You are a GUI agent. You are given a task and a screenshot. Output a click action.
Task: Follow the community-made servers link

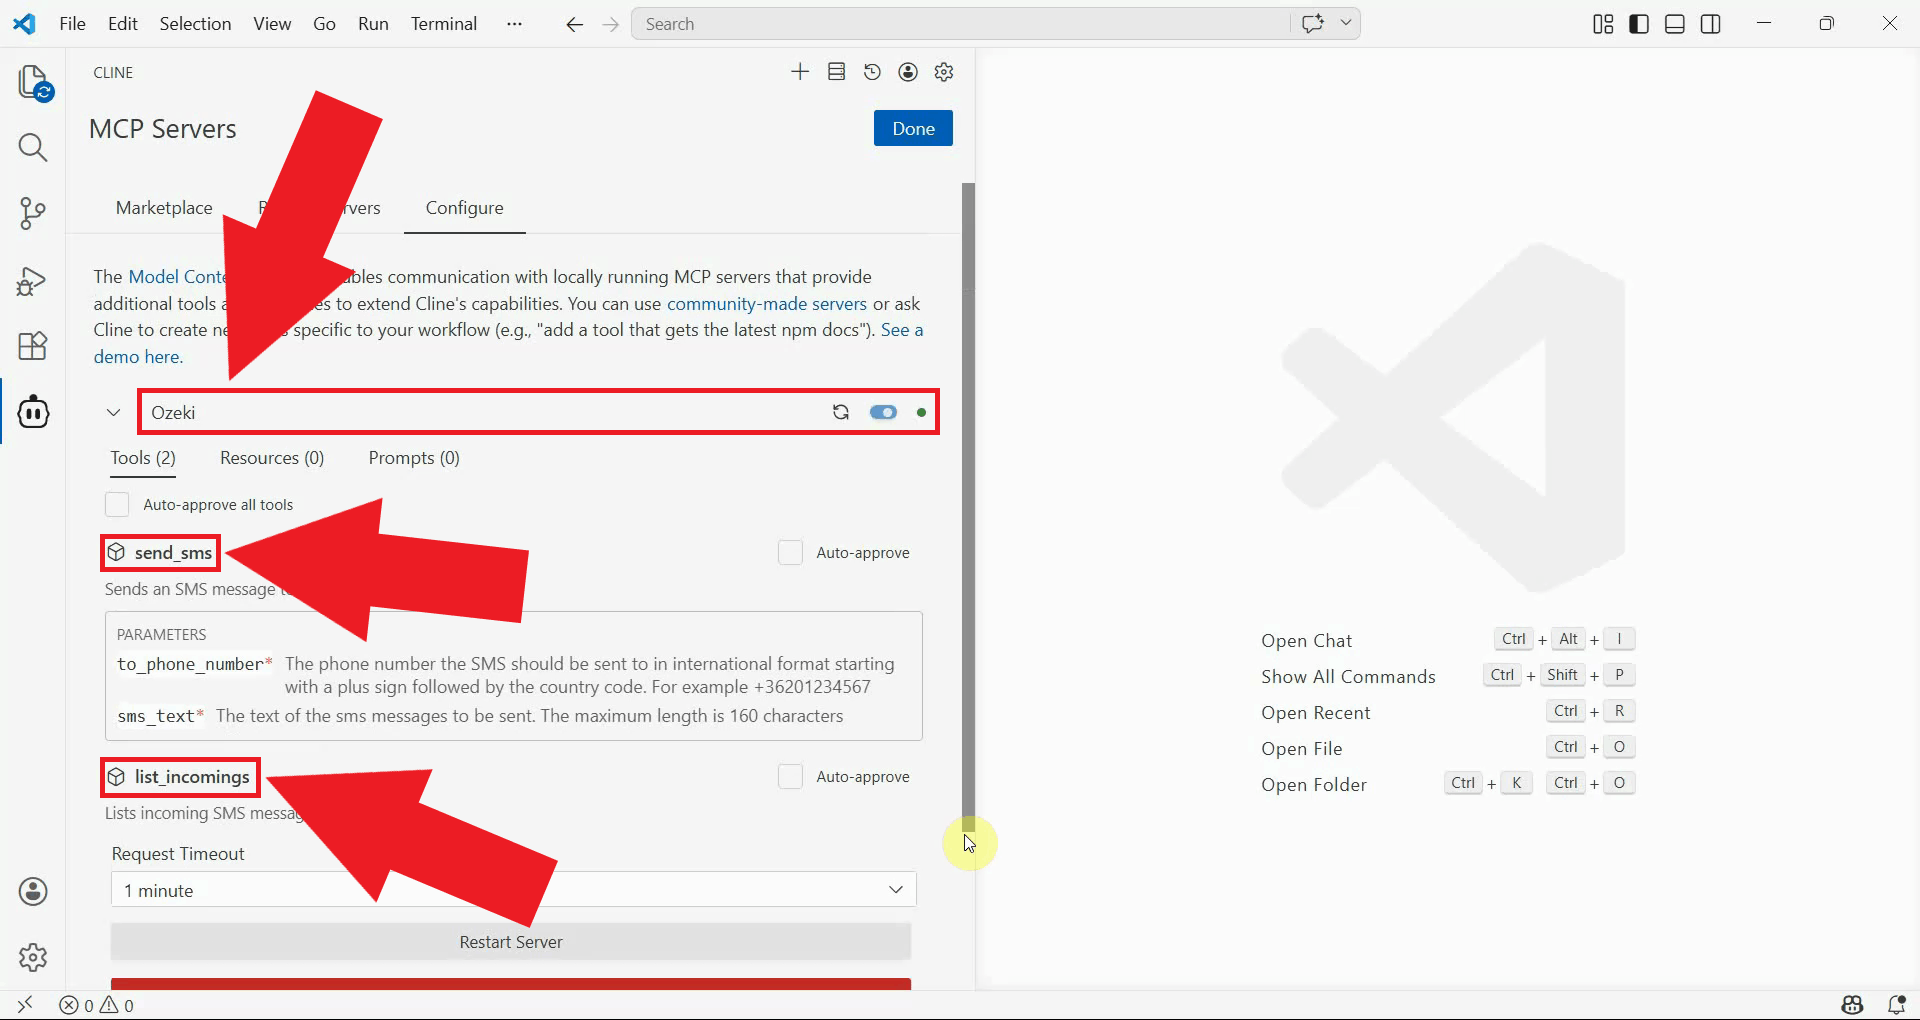(767, 304)
